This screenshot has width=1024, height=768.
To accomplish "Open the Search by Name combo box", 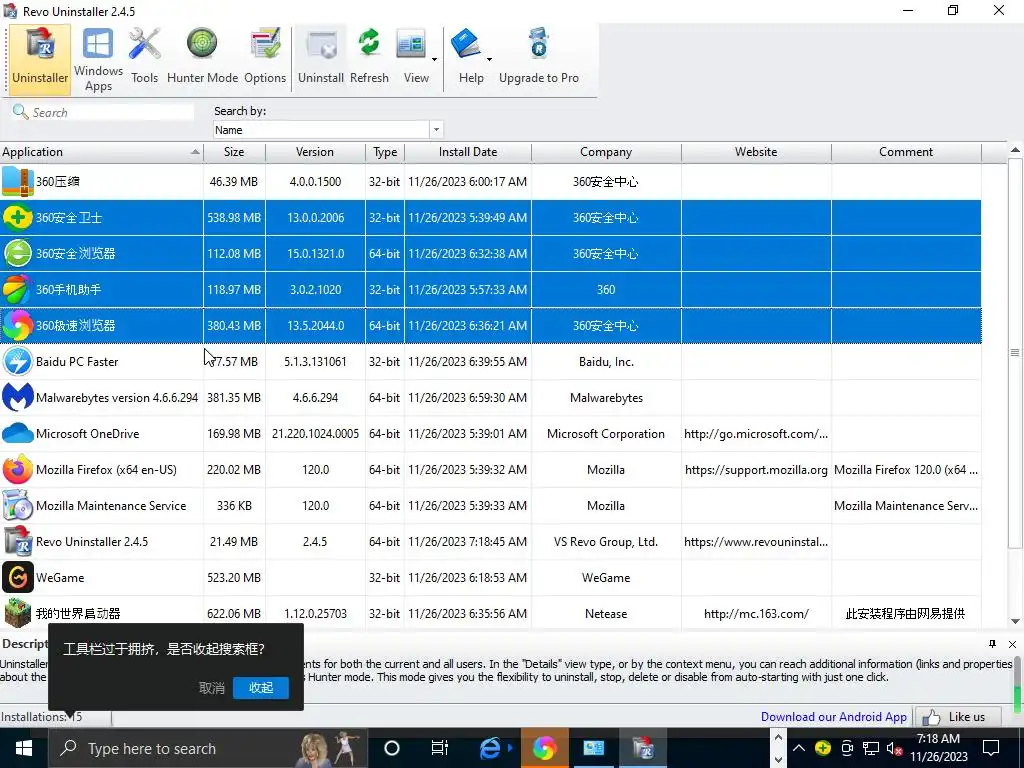I will (328, 129).
